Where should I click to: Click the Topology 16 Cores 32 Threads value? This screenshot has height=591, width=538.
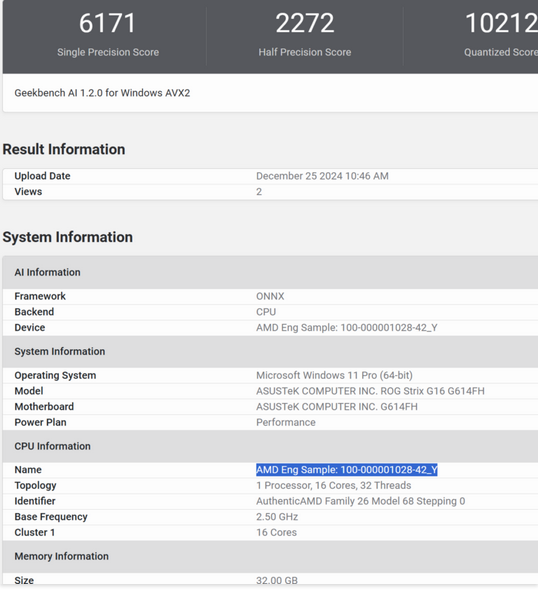coord(334,485)
